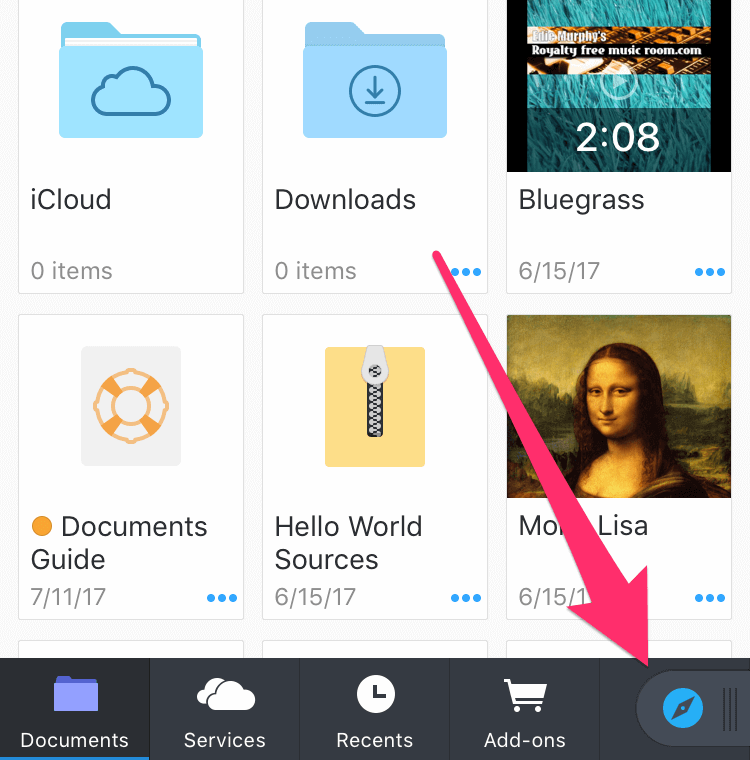Viewport: 750px width, 760px height.
Task: Open more options for Documents Guide
Action: point(222,598)
